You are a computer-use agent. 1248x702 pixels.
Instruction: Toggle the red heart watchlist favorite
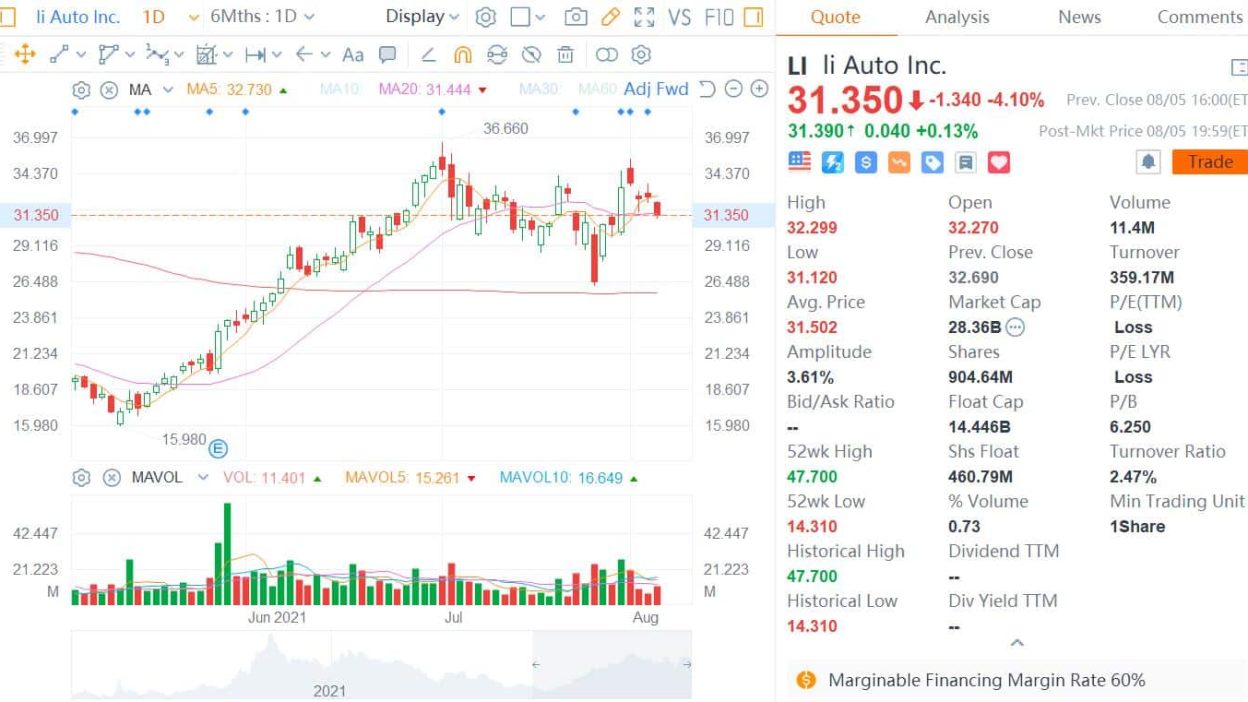(999, 162)
